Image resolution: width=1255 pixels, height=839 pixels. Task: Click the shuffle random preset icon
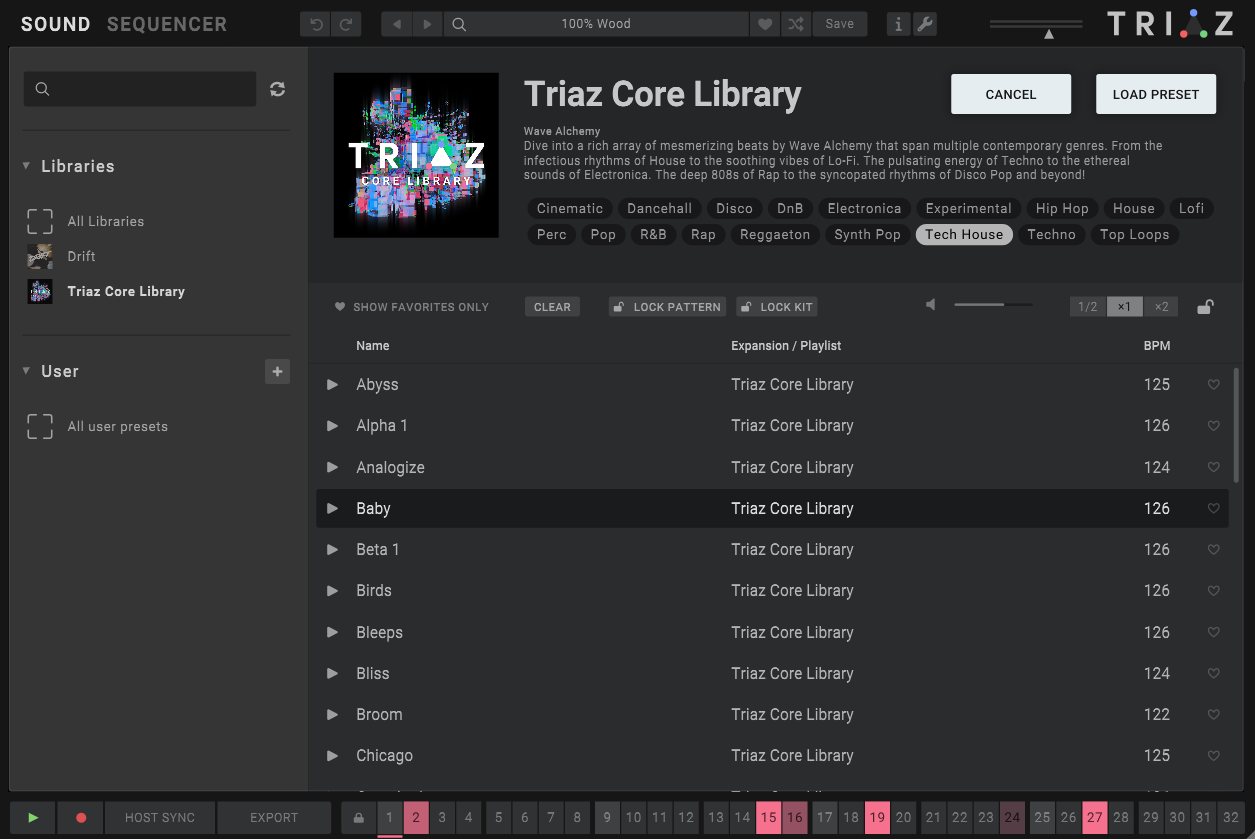click(796, 23)
